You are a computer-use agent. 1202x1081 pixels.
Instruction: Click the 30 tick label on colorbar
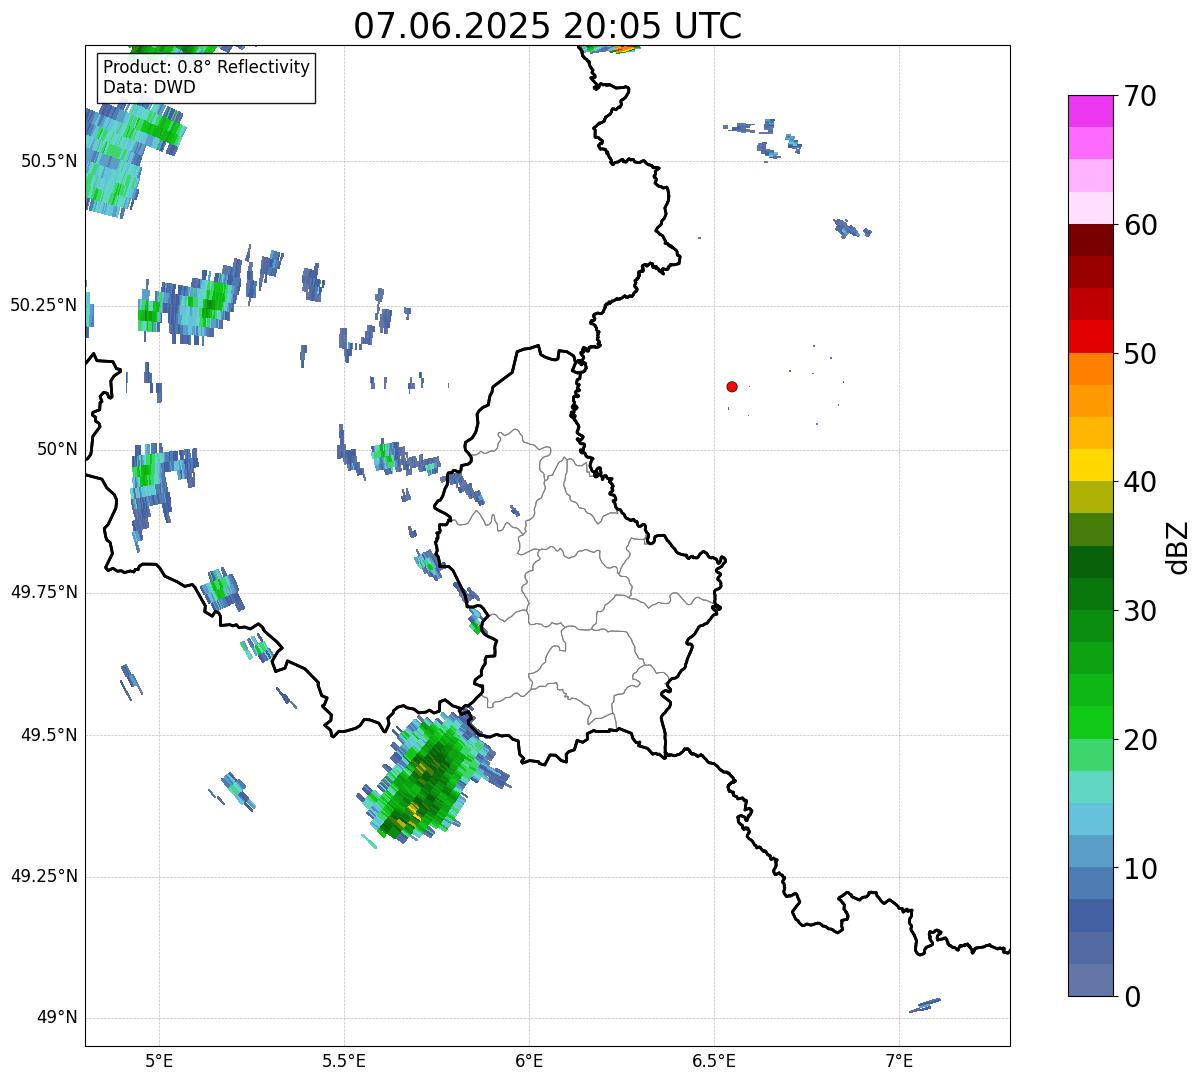(x=1140, y=611)
